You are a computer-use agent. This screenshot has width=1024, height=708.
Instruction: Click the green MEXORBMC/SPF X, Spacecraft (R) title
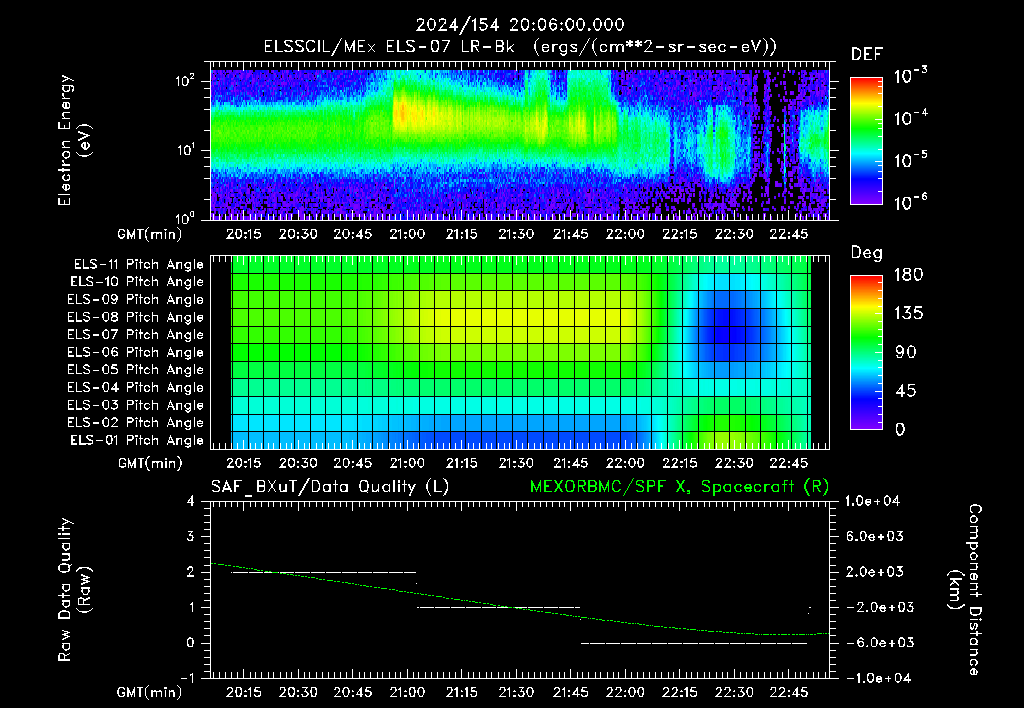[679, 487]
